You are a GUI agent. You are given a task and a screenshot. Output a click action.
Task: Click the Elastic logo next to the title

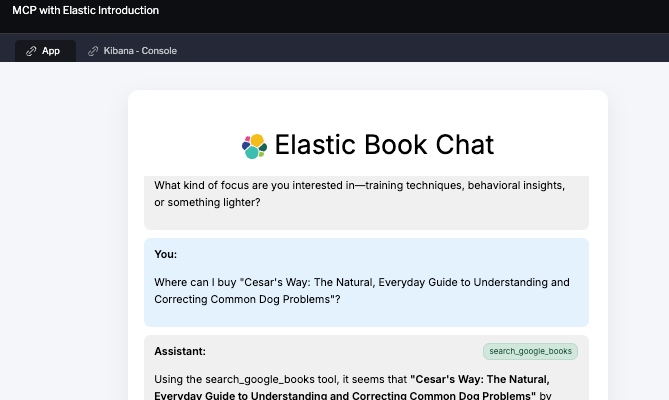pyautogui.click(x=254, y=146)
